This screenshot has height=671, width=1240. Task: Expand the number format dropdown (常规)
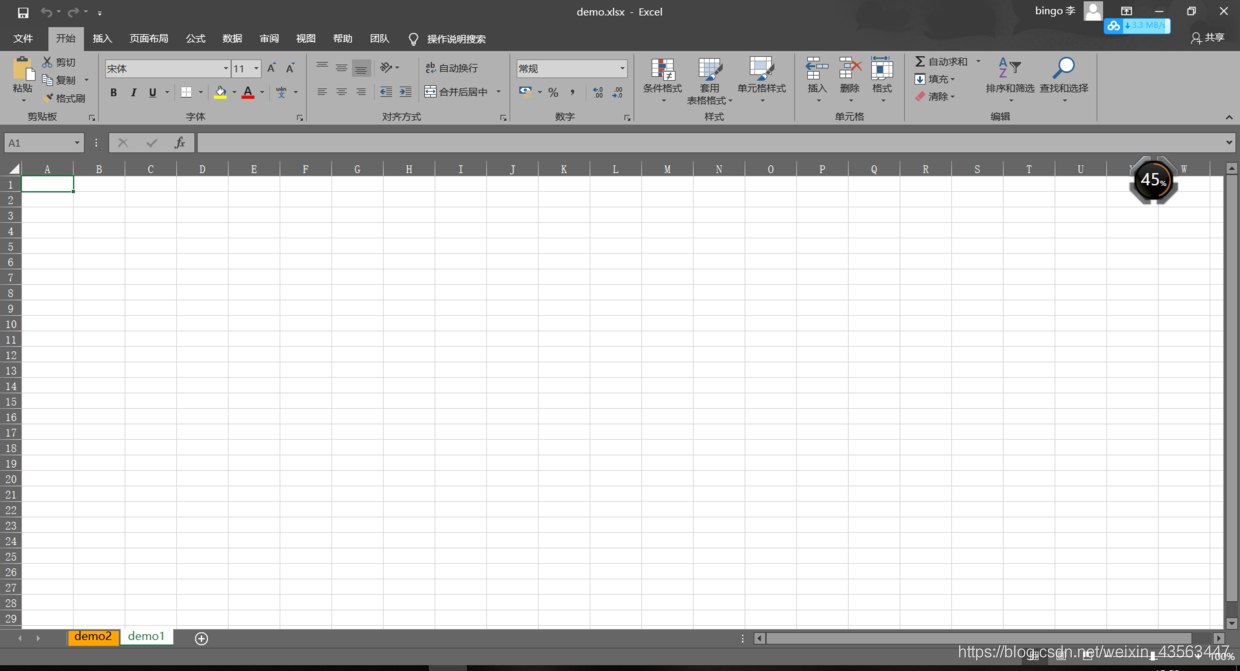pos(622,69)
